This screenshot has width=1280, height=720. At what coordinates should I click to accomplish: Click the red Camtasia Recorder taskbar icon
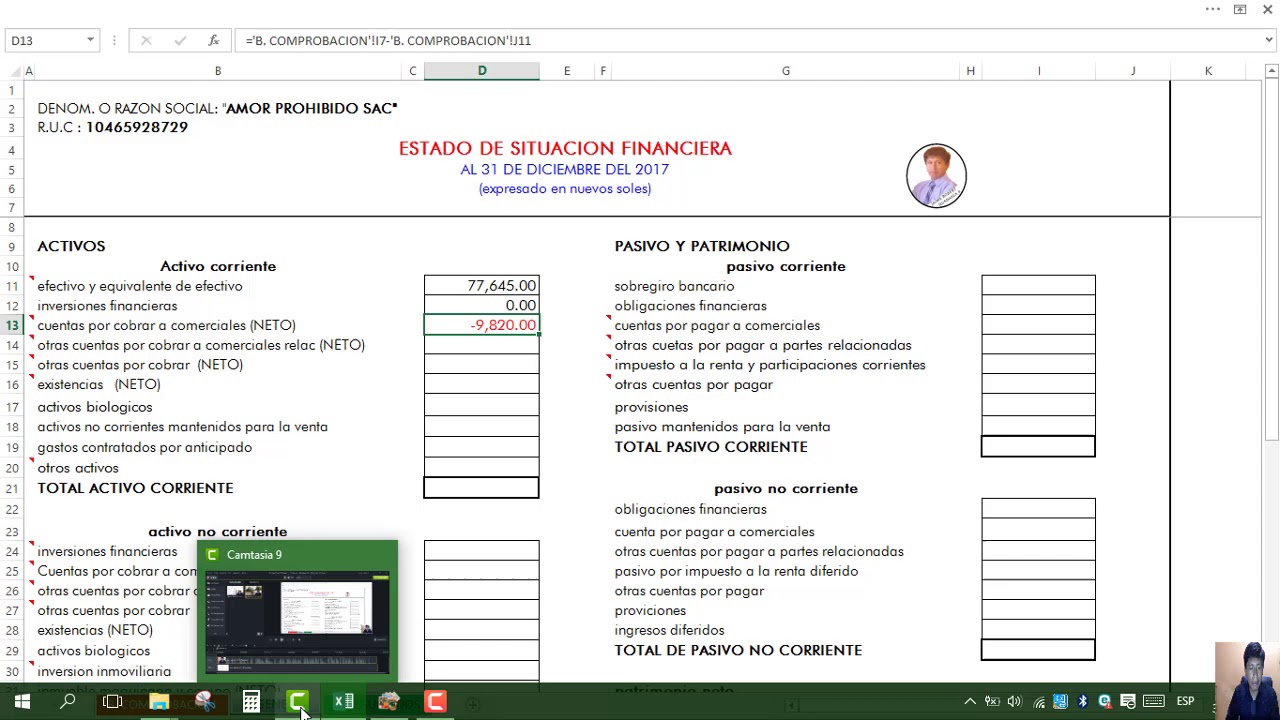pyautogui.click(x=435, y=702)
